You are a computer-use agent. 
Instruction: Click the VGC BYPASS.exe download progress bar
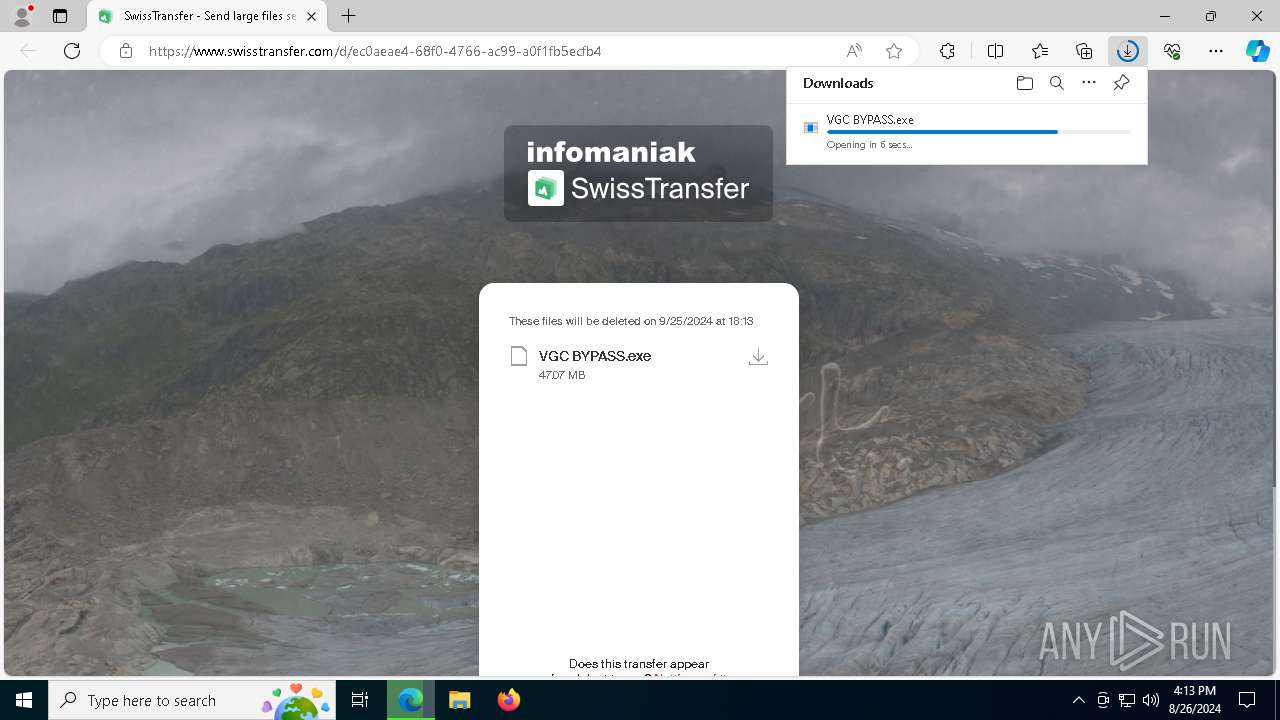(x=979, y=132)
